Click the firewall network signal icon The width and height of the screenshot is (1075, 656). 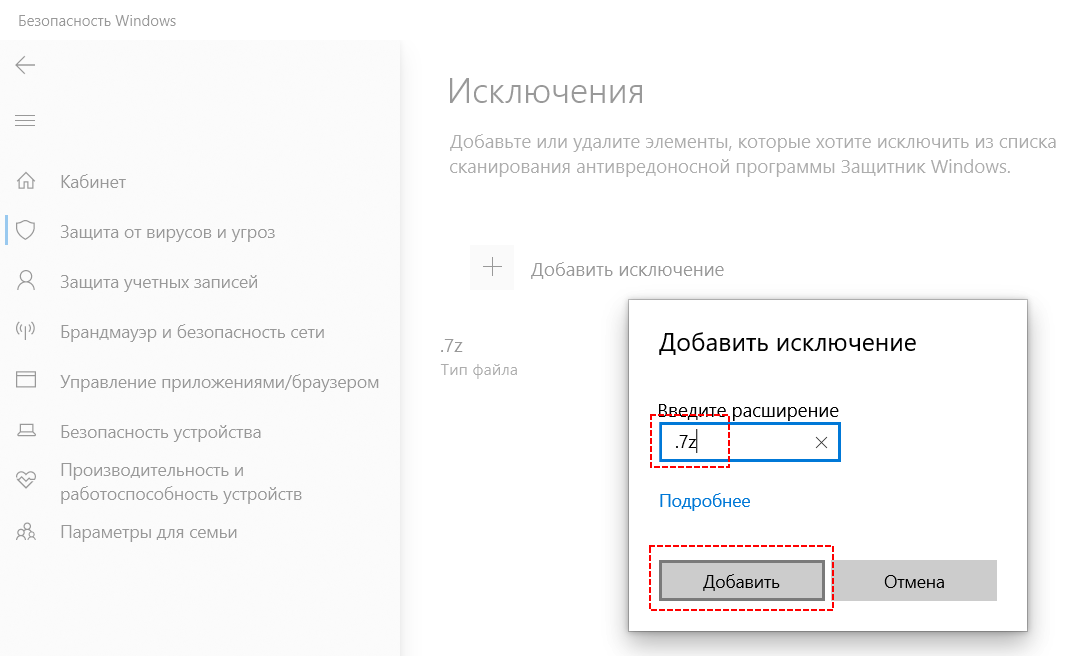26,332
